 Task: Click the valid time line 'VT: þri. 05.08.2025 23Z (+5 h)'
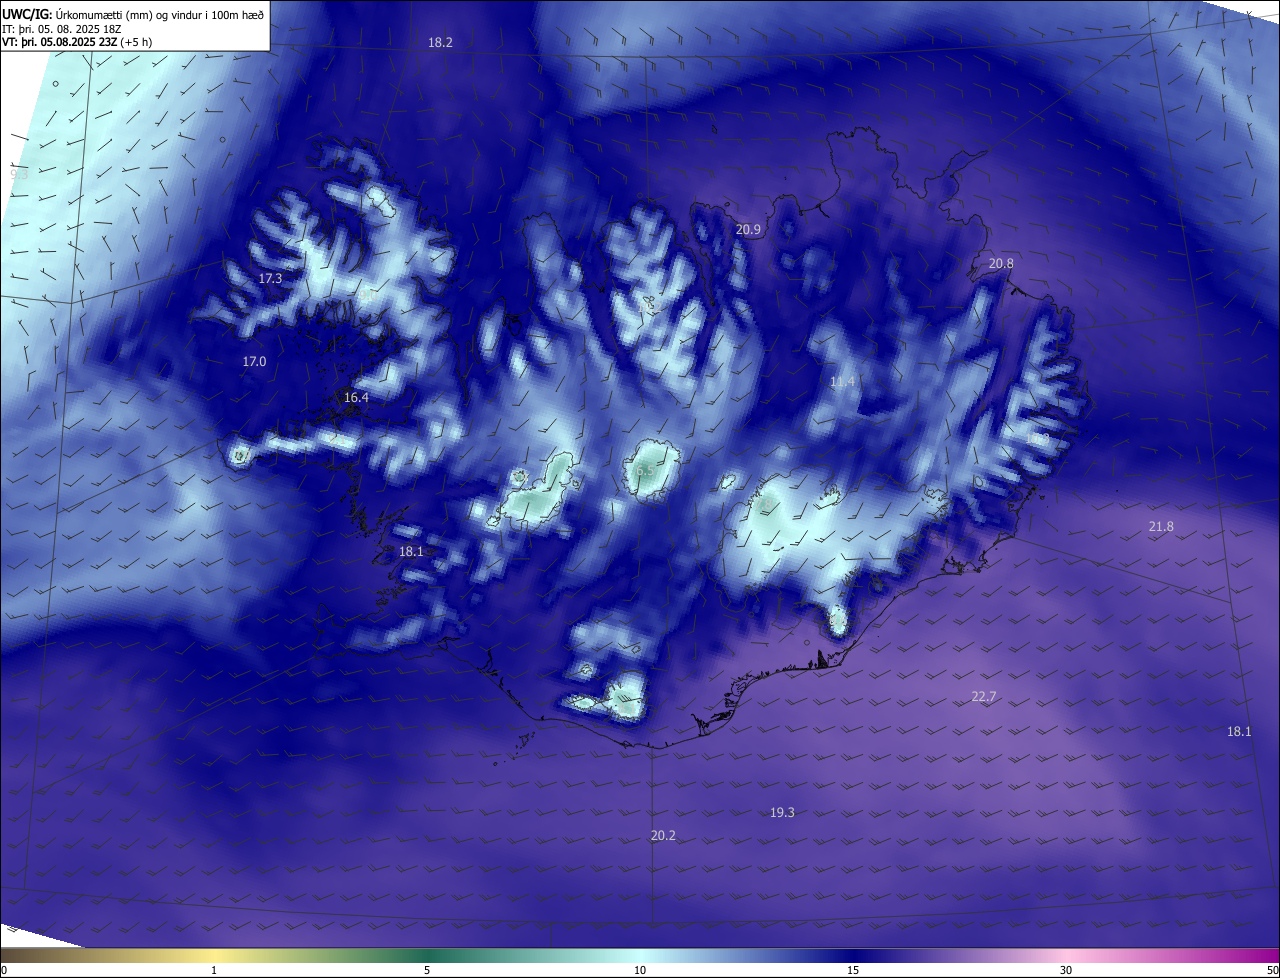75,43
